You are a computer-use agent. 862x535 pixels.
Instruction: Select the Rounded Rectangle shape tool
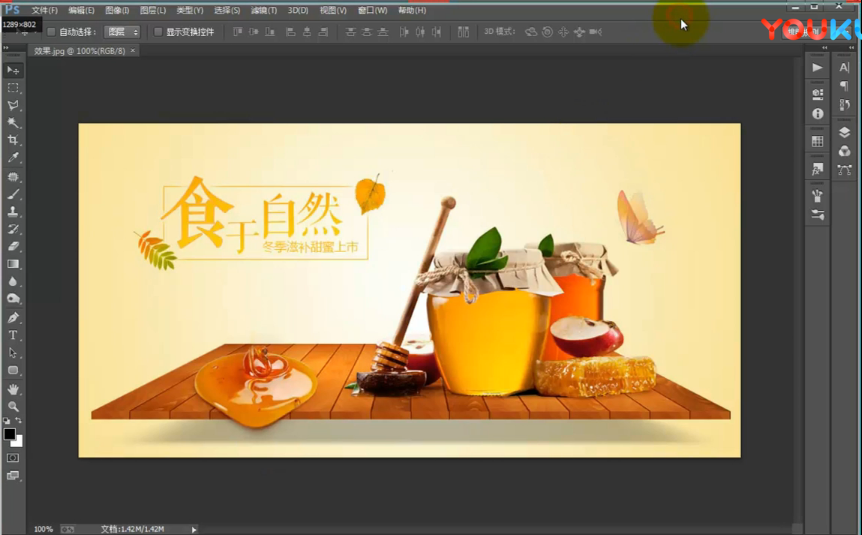point(13,370)
